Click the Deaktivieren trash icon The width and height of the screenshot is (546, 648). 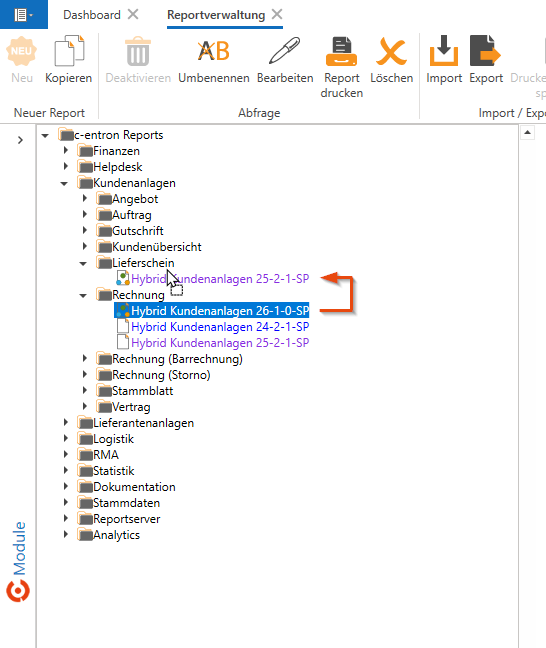tap(138, 51)
